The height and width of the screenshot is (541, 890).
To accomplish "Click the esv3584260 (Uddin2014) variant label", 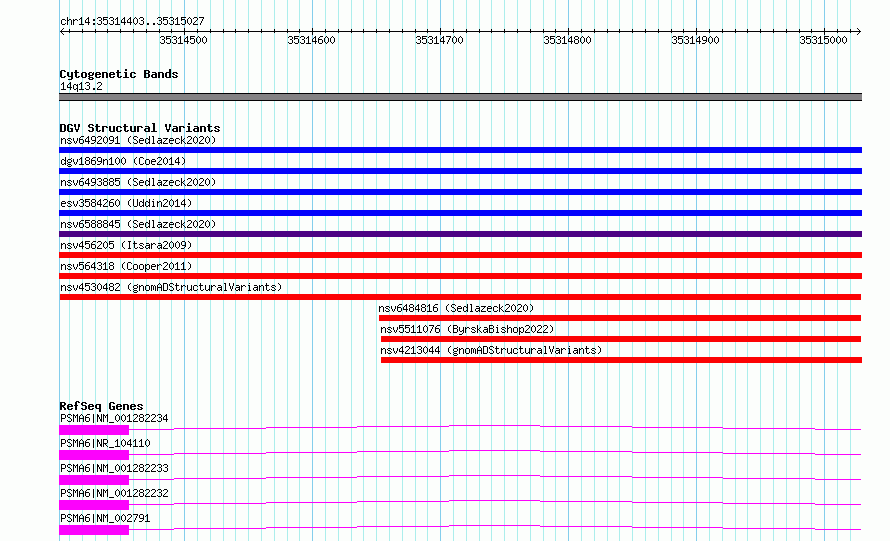I will point(126,203).
